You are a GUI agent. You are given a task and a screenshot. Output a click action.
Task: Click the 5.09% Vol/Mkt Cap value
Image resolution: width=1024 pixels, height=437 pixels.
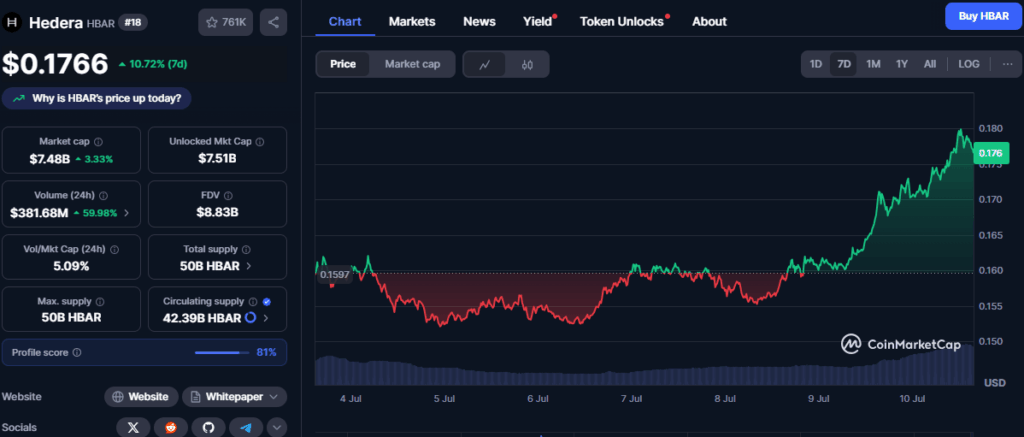tap(71, 267)
